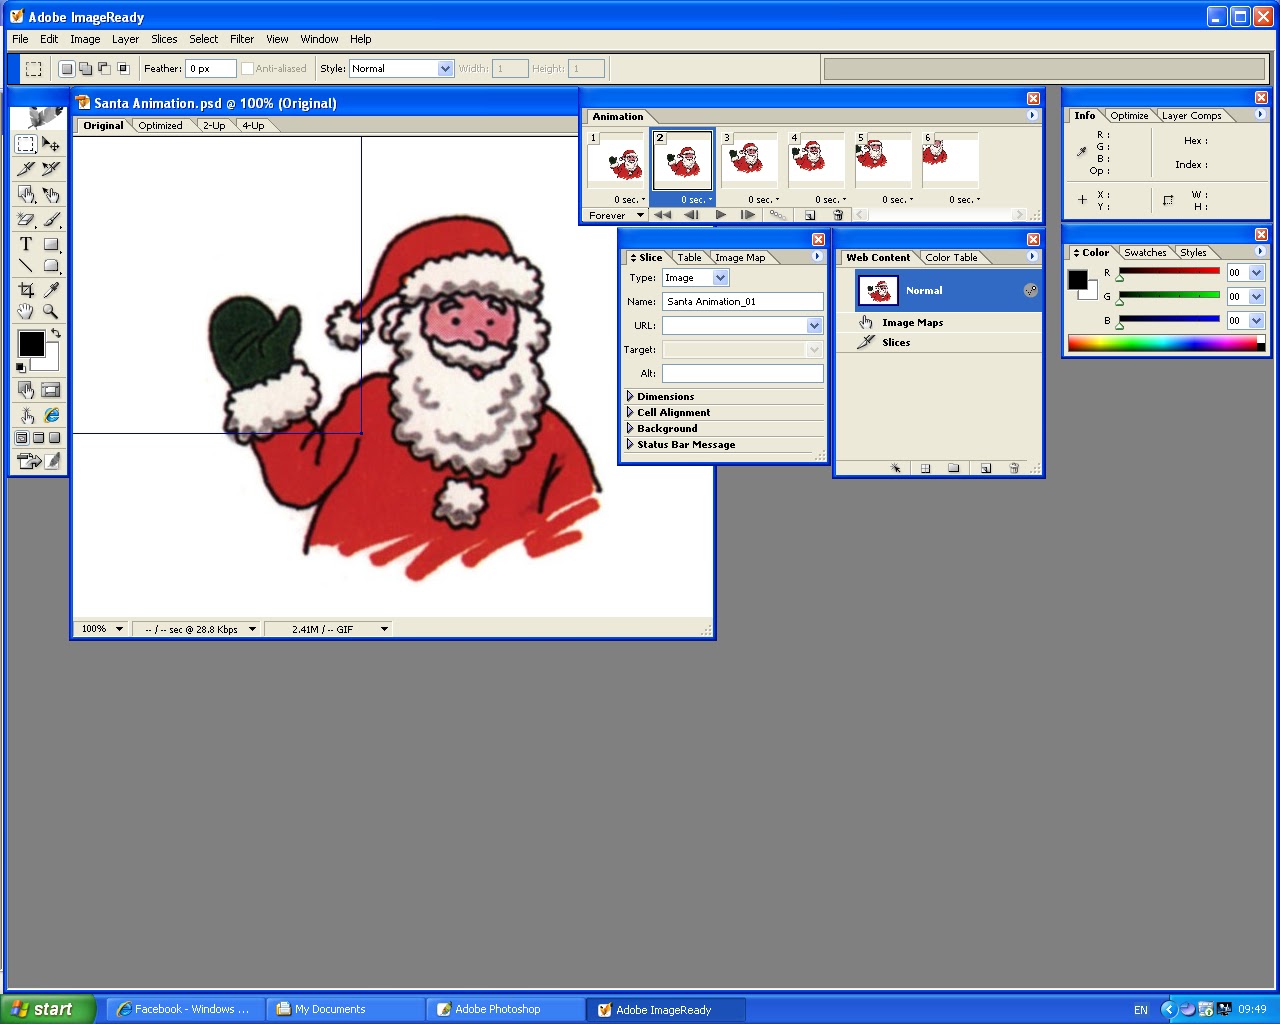Image resolution: width=1280 pixels, height=1024 pixels.
Task: Select the Hand tool
Action: point(26,312)
